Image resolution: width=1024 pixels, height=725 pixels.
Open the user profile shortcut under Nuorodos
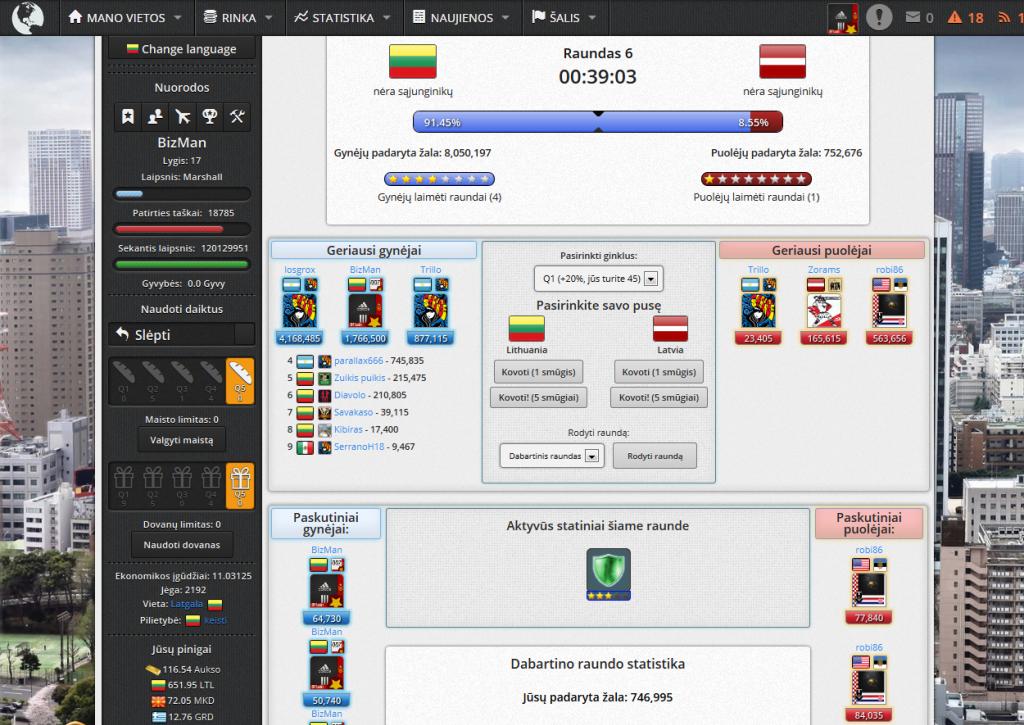click(x=155, y=117)
